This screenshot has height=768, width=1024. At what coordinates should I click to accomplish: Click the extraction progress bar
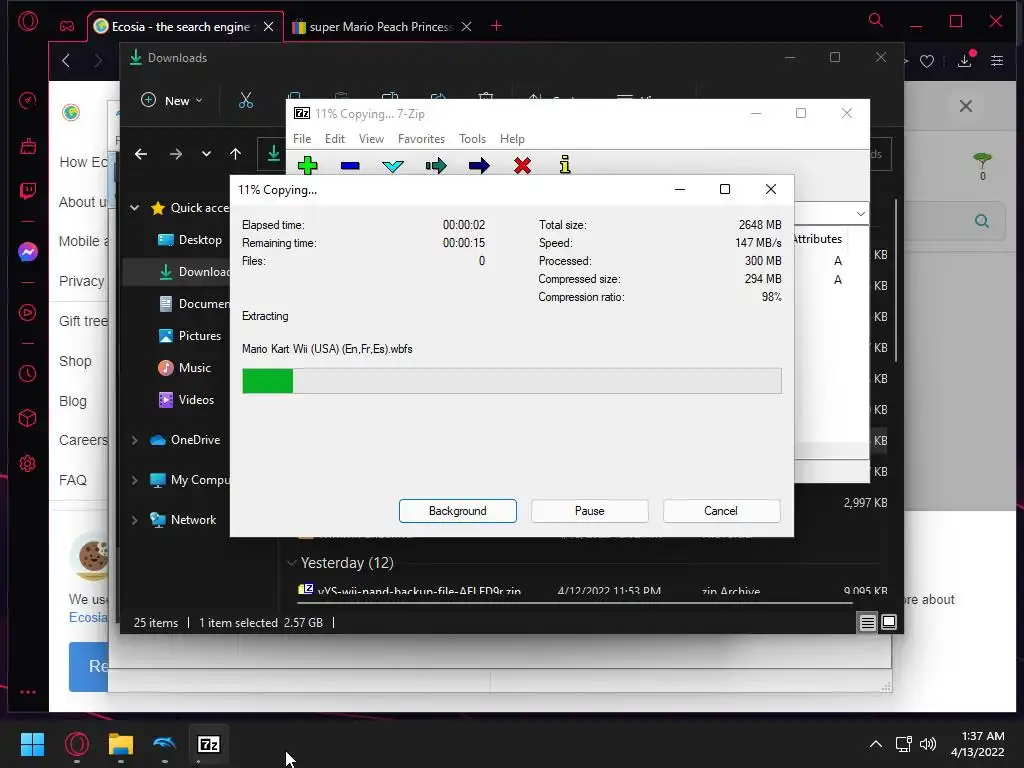coord(511,381)
